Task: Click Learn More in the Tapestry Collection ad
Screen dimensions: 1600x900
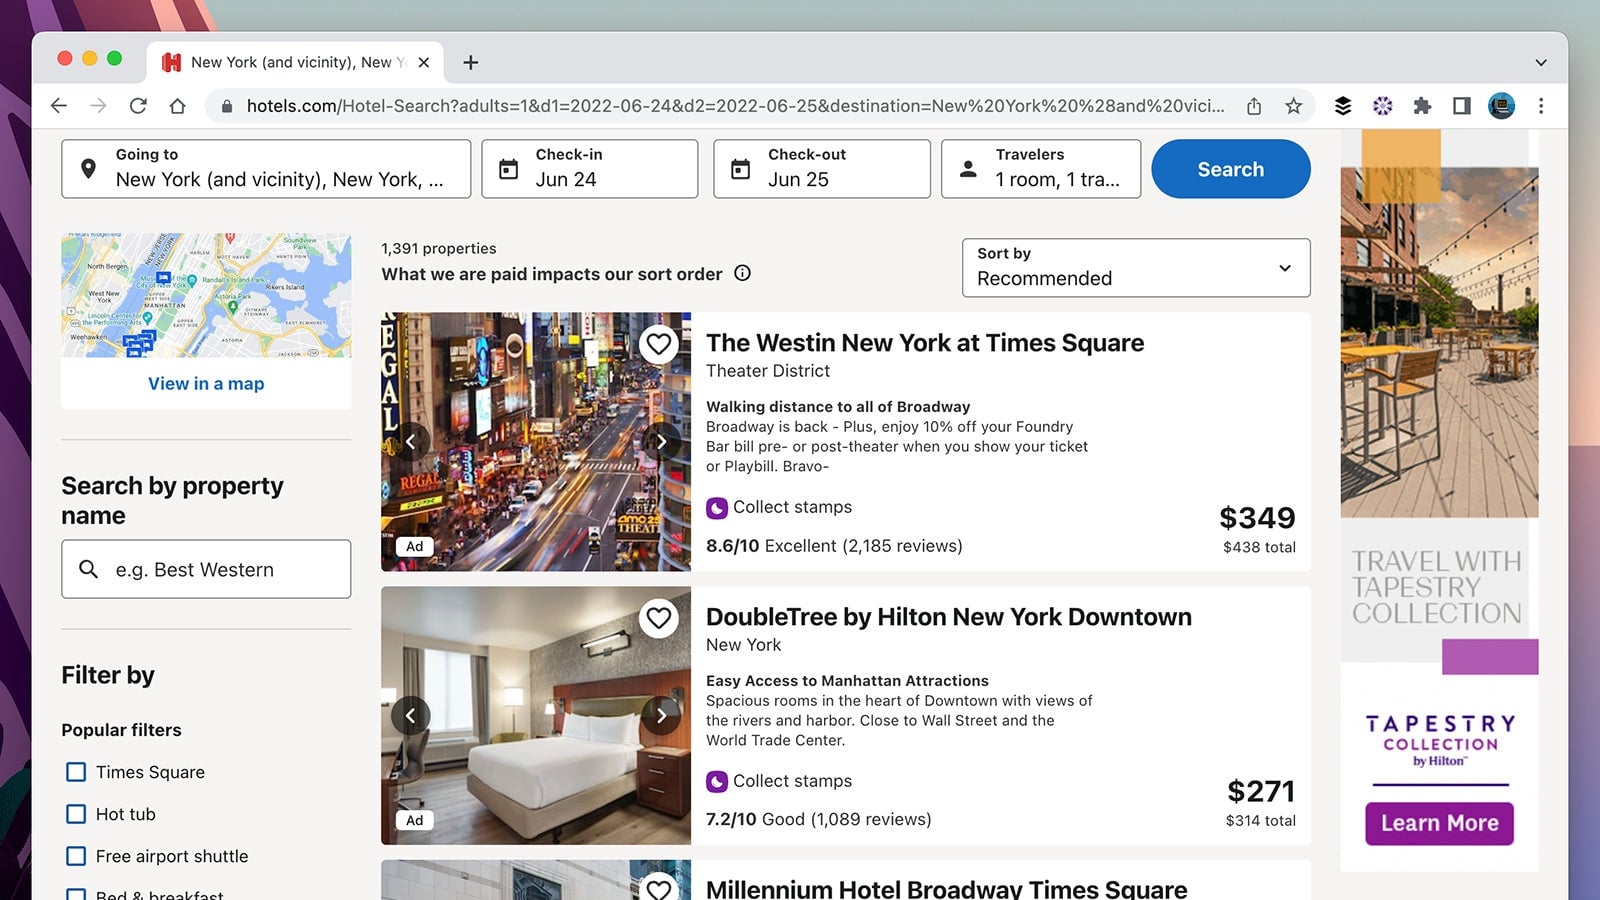Action: [1438, 823]
